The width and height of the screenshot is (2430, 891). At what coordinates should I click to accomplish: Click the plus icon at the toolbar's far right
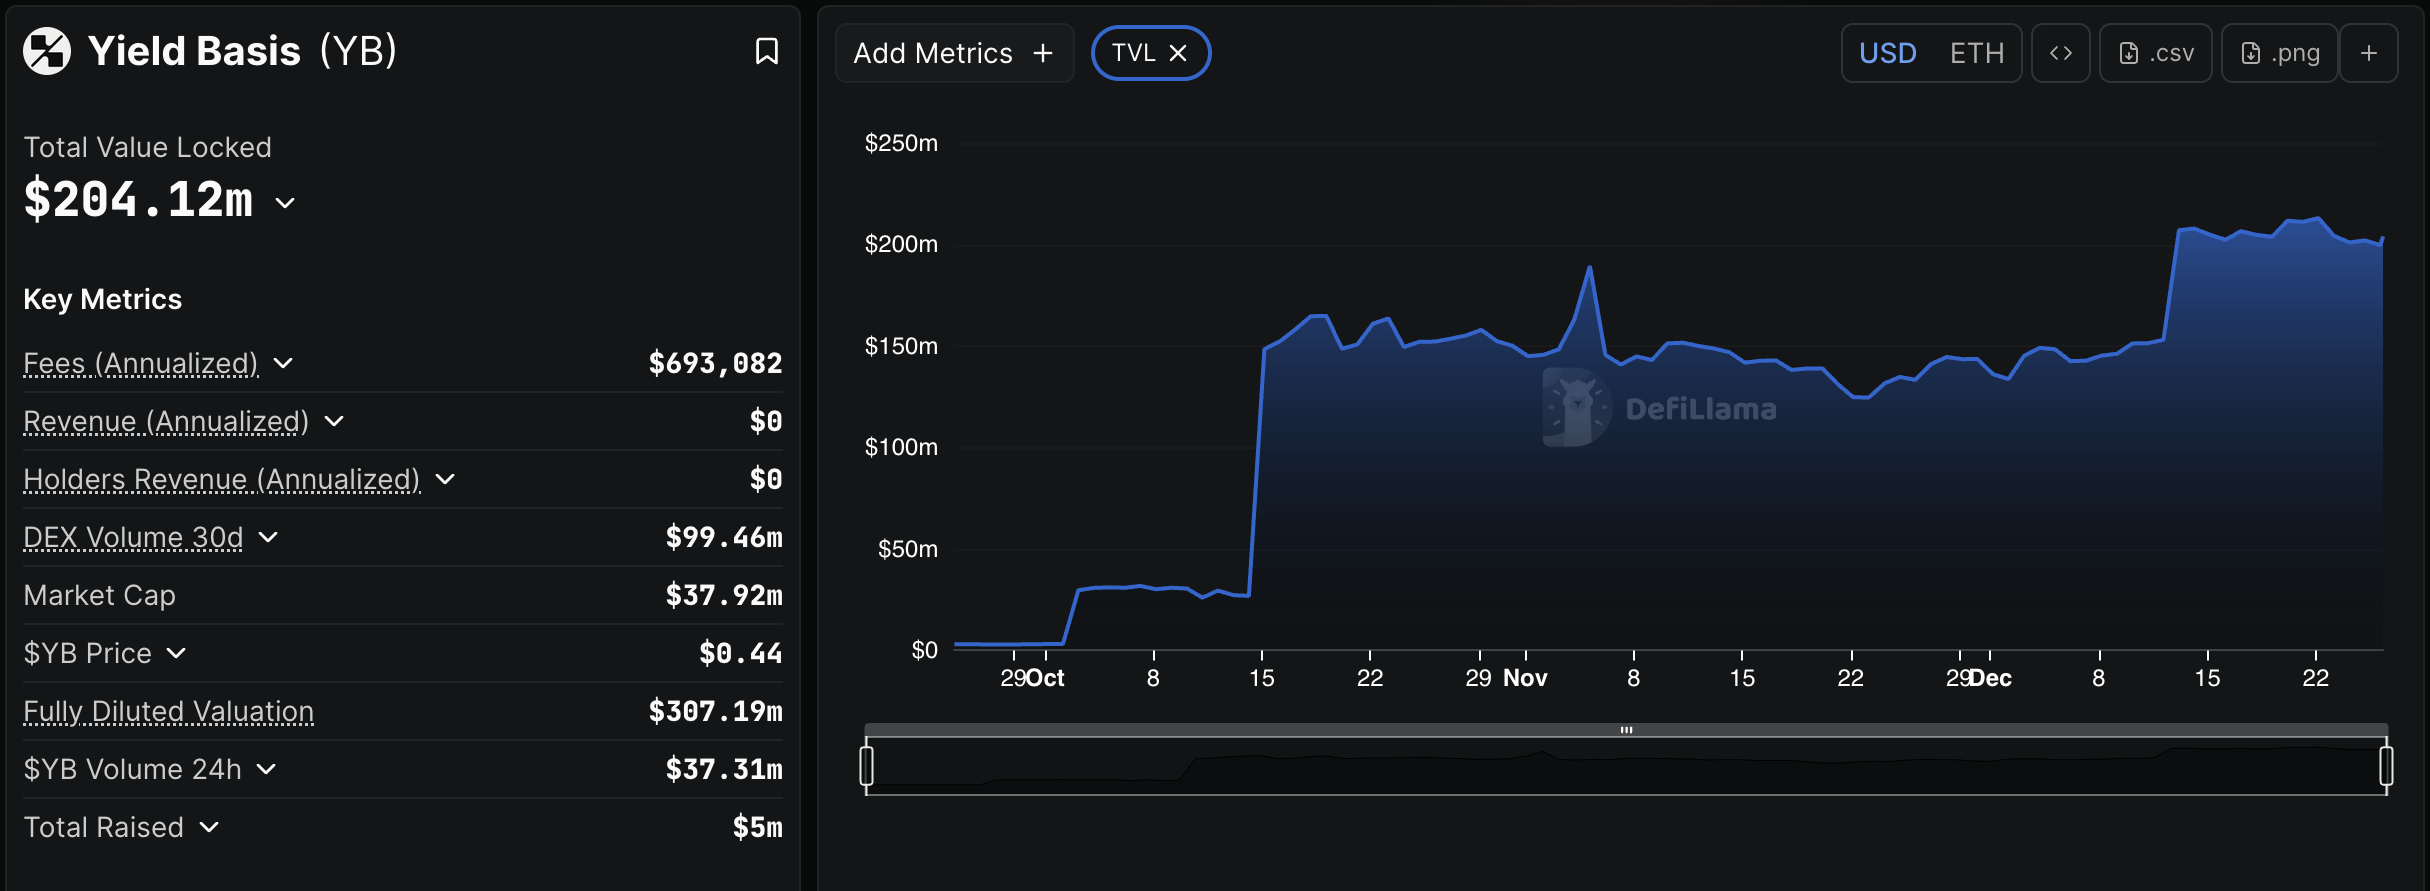pyautogui.click(x=2368, y=53)
